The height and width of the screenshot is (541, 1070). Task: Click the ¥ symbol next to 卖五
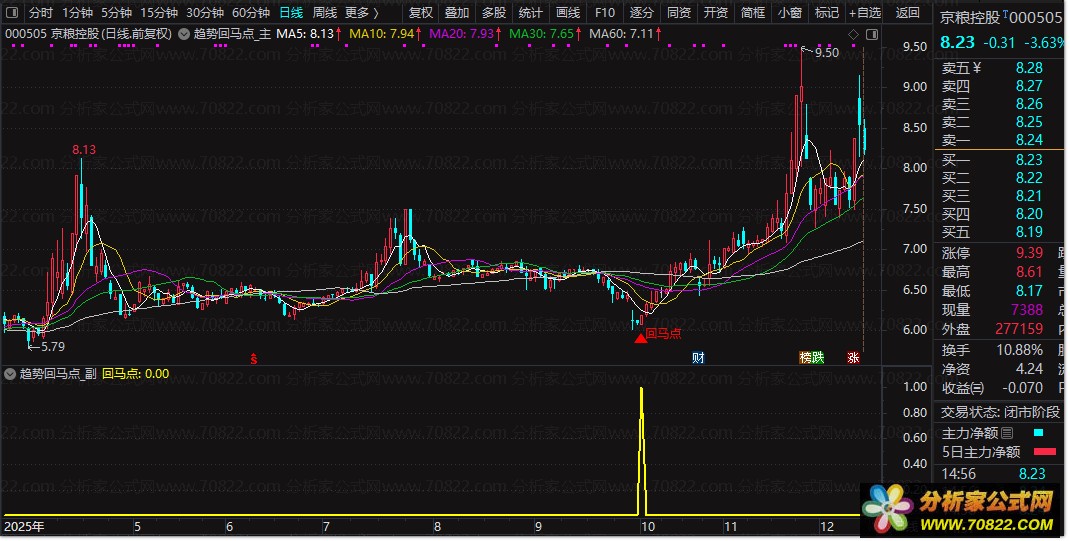977,68
